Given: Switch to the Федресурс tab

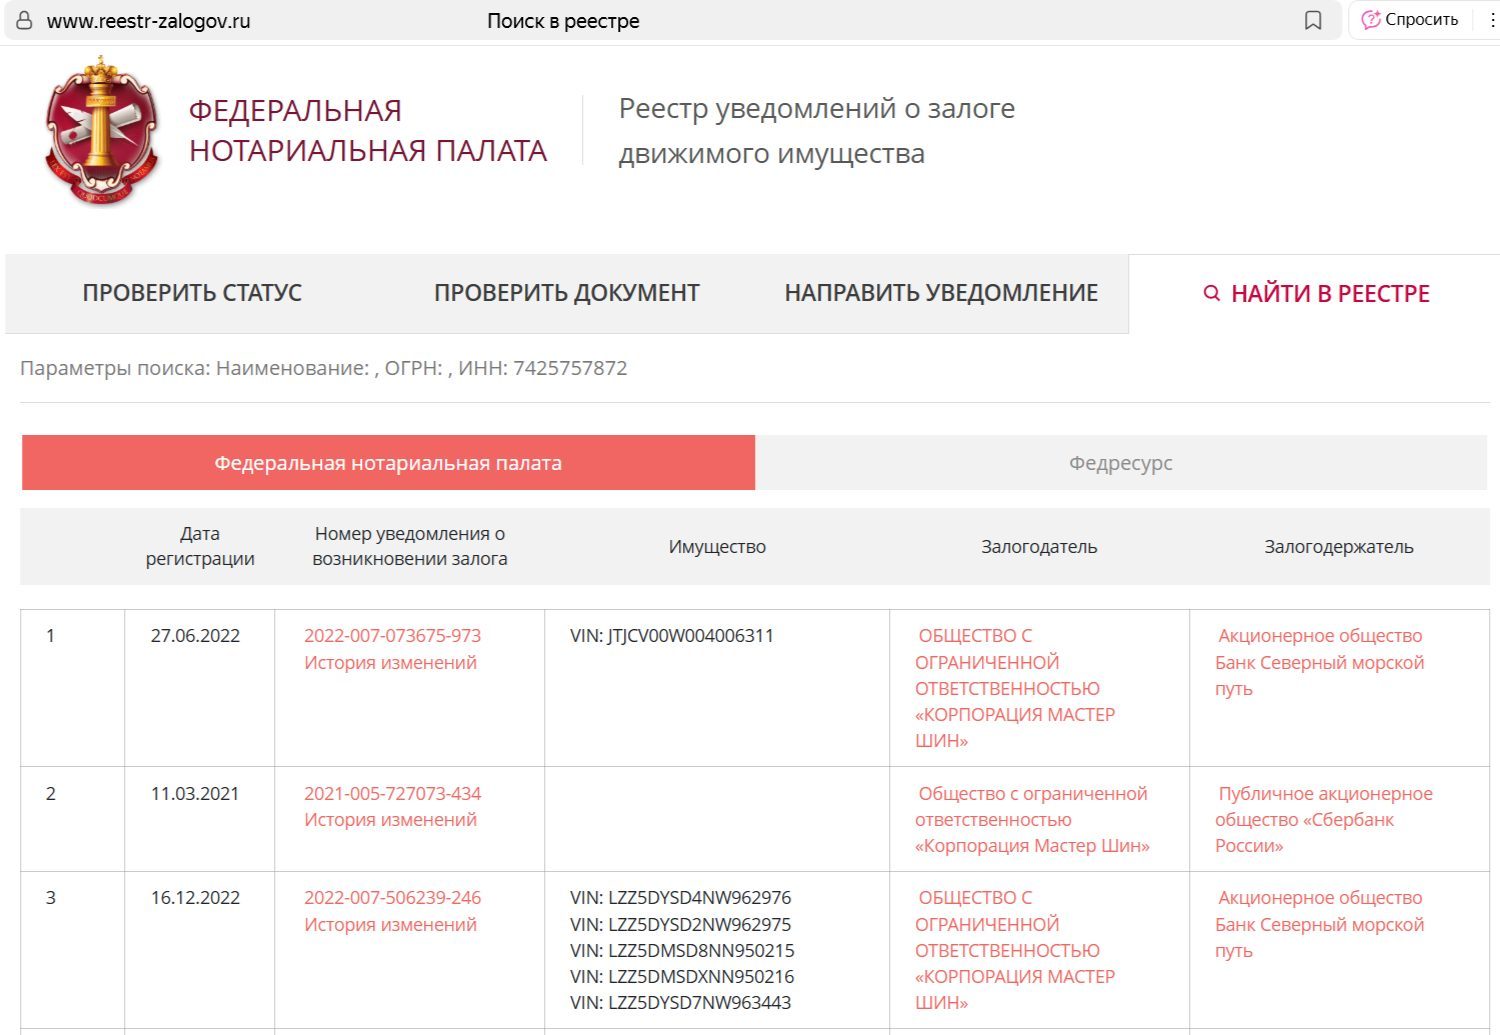Looking at the screenshot, I should point(1121,463).
